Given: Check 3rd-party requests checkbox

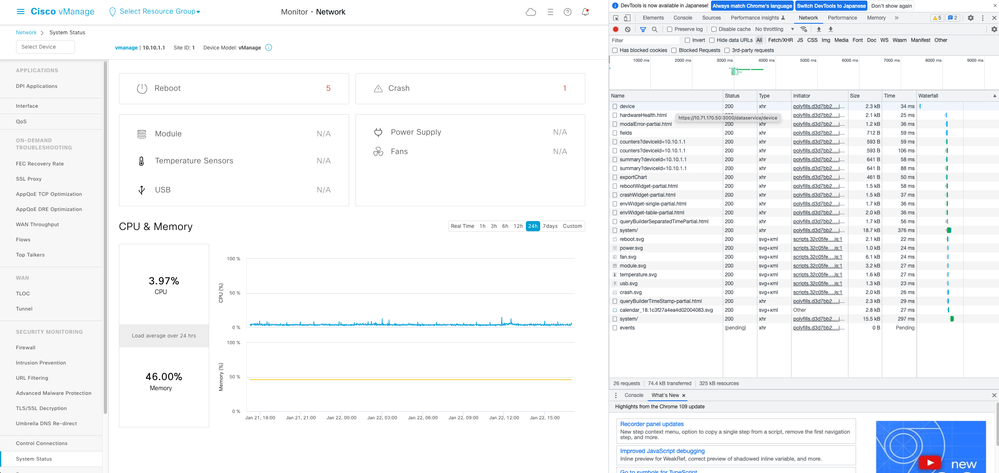Looking at the screenshot, I should (x=727, y=50).
